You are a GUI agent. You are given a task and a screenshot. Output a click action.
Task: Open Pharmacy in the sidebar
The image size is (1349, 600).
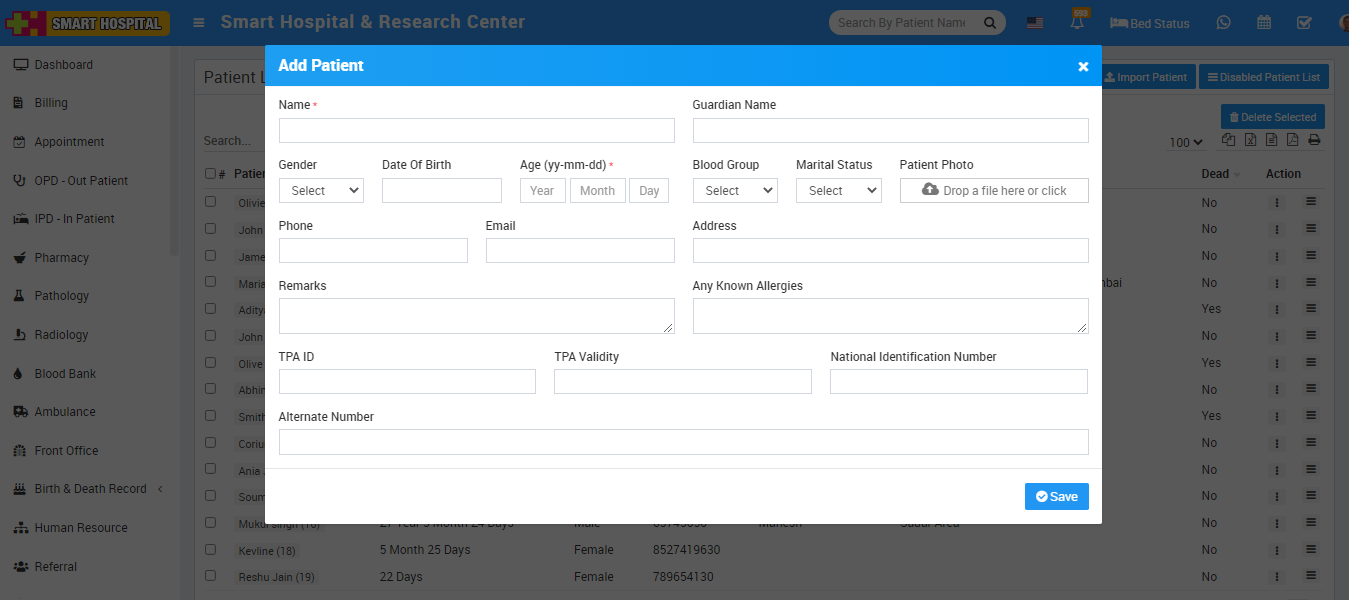click(61, 258)
